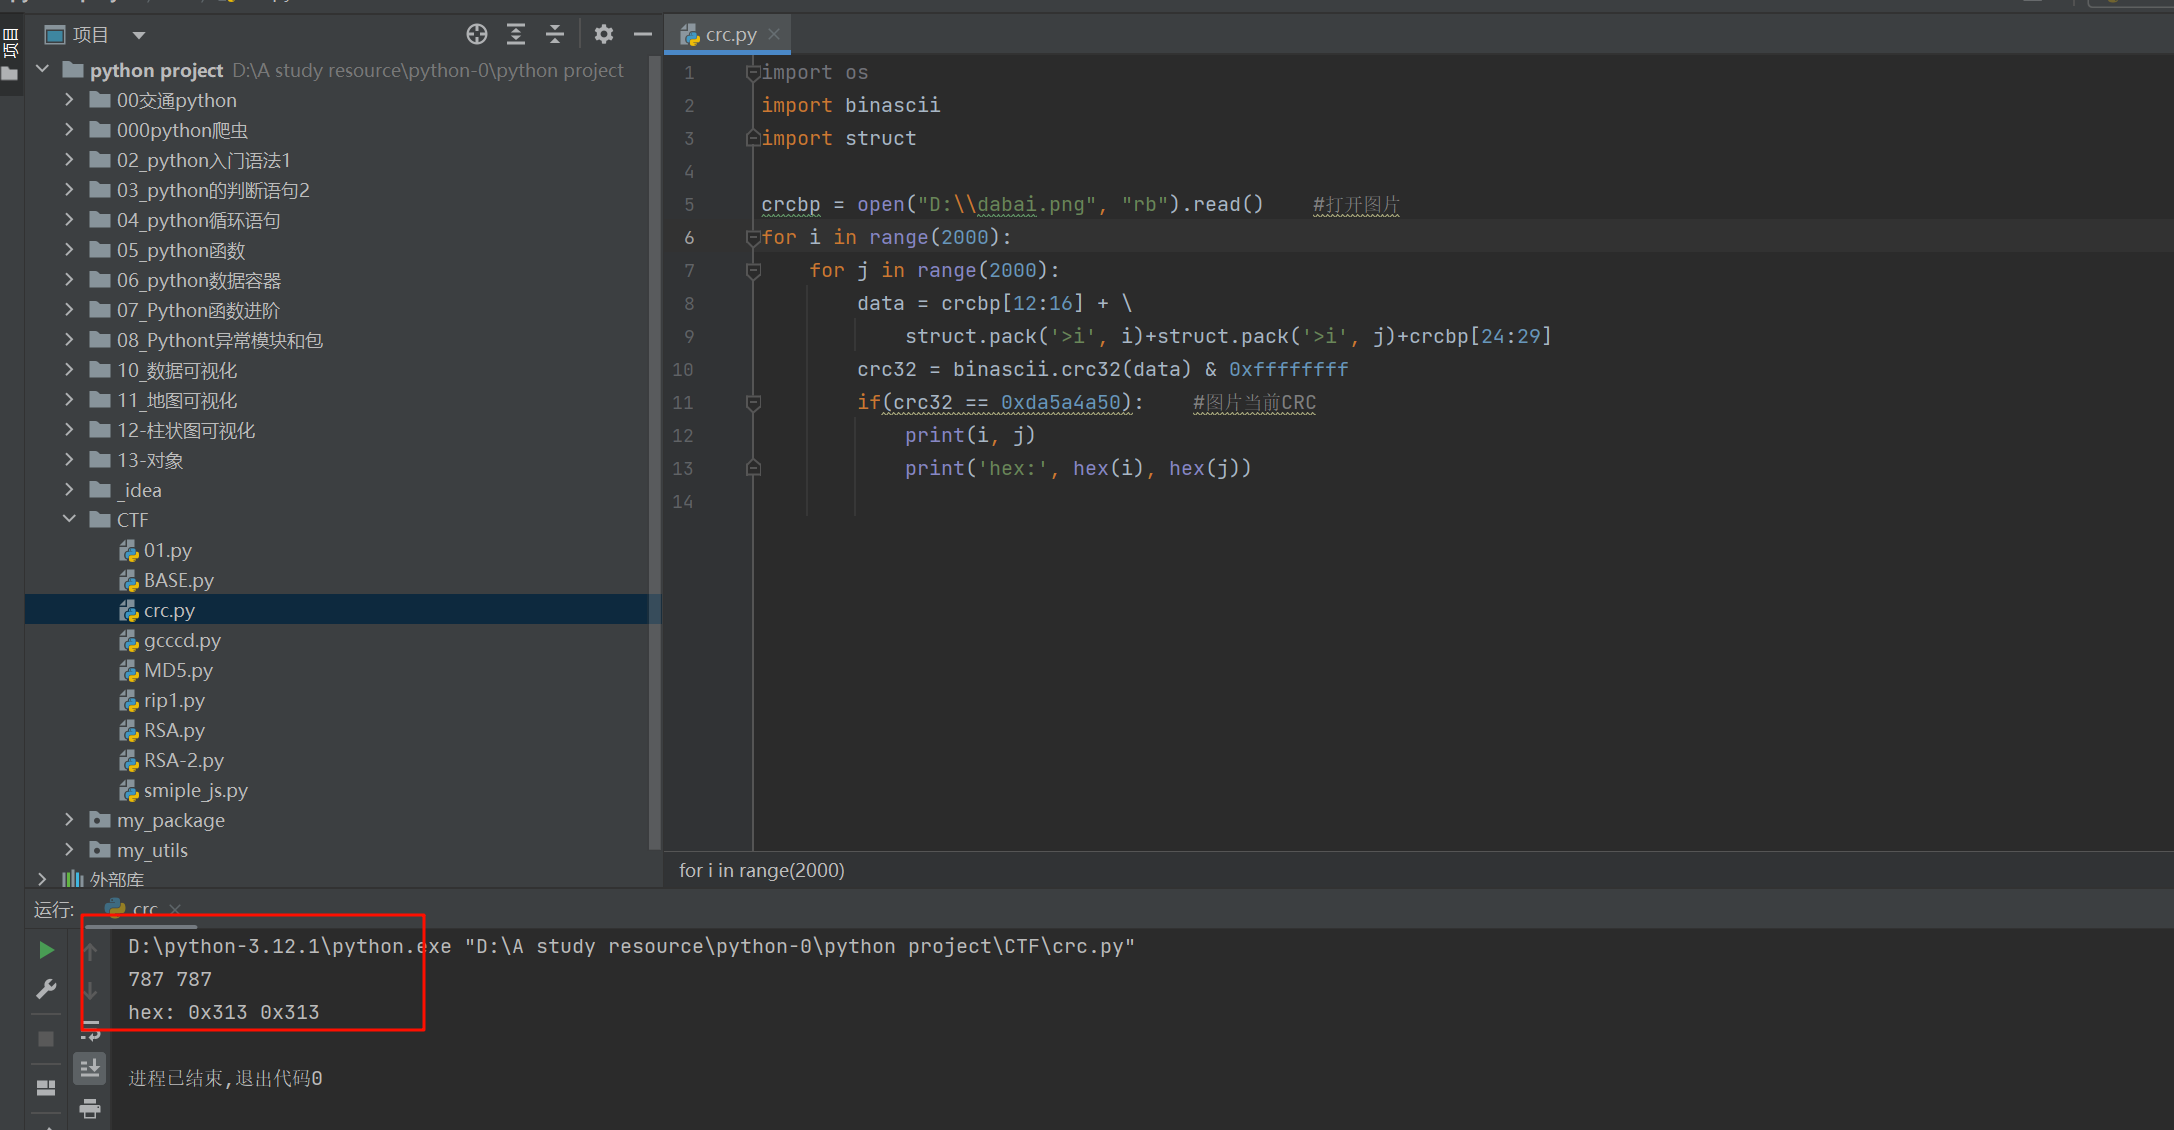Expand the my_package folder

pos(69,819)
